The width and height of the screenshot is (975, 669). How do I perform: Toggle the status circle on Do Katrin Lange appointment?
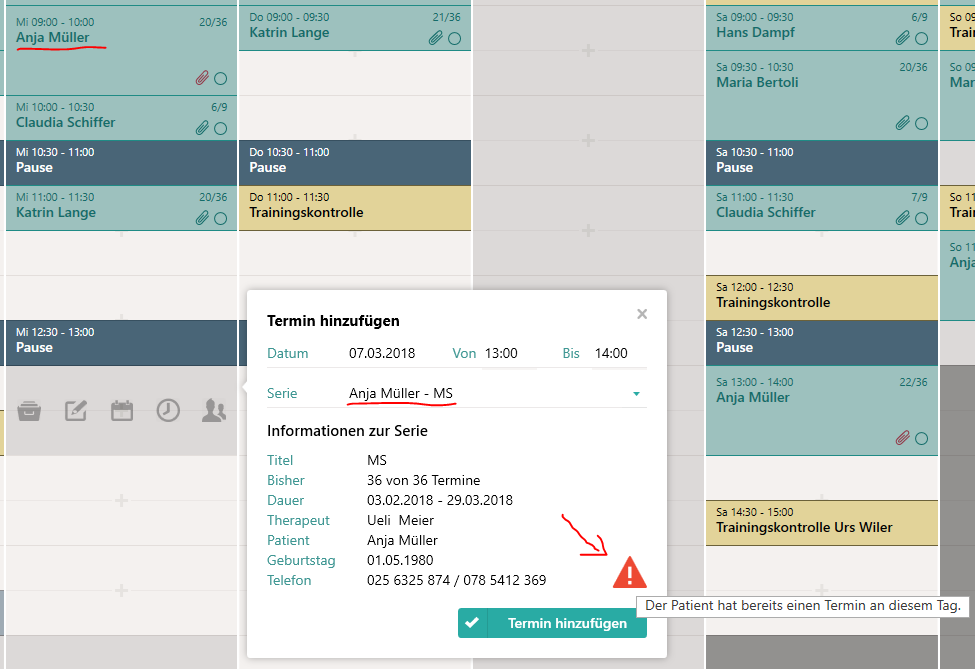coord(455,39)
